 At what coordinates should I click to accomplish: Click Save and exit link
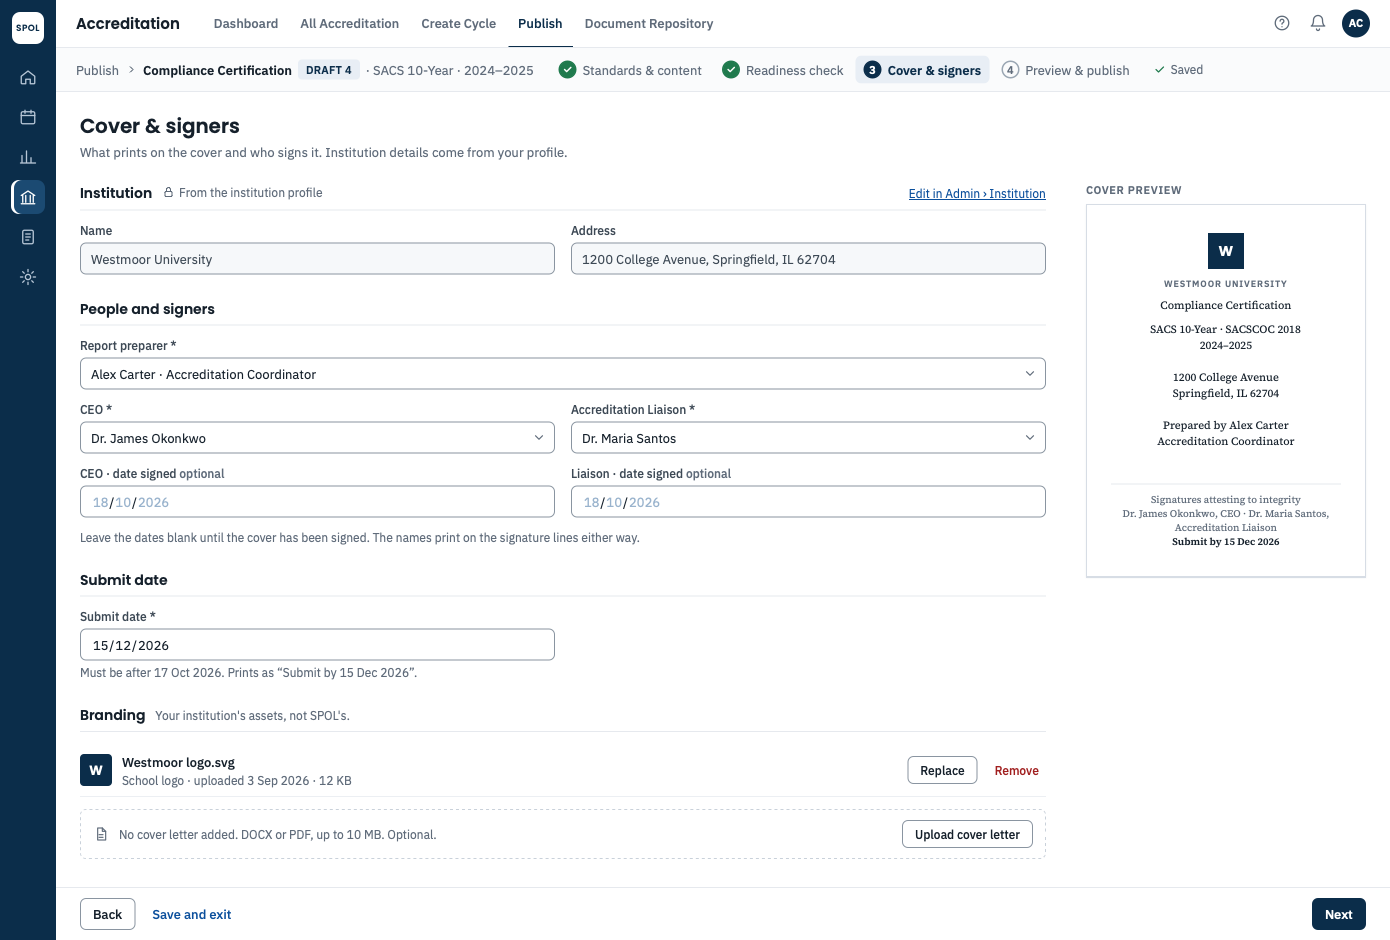tap(191, 914)
